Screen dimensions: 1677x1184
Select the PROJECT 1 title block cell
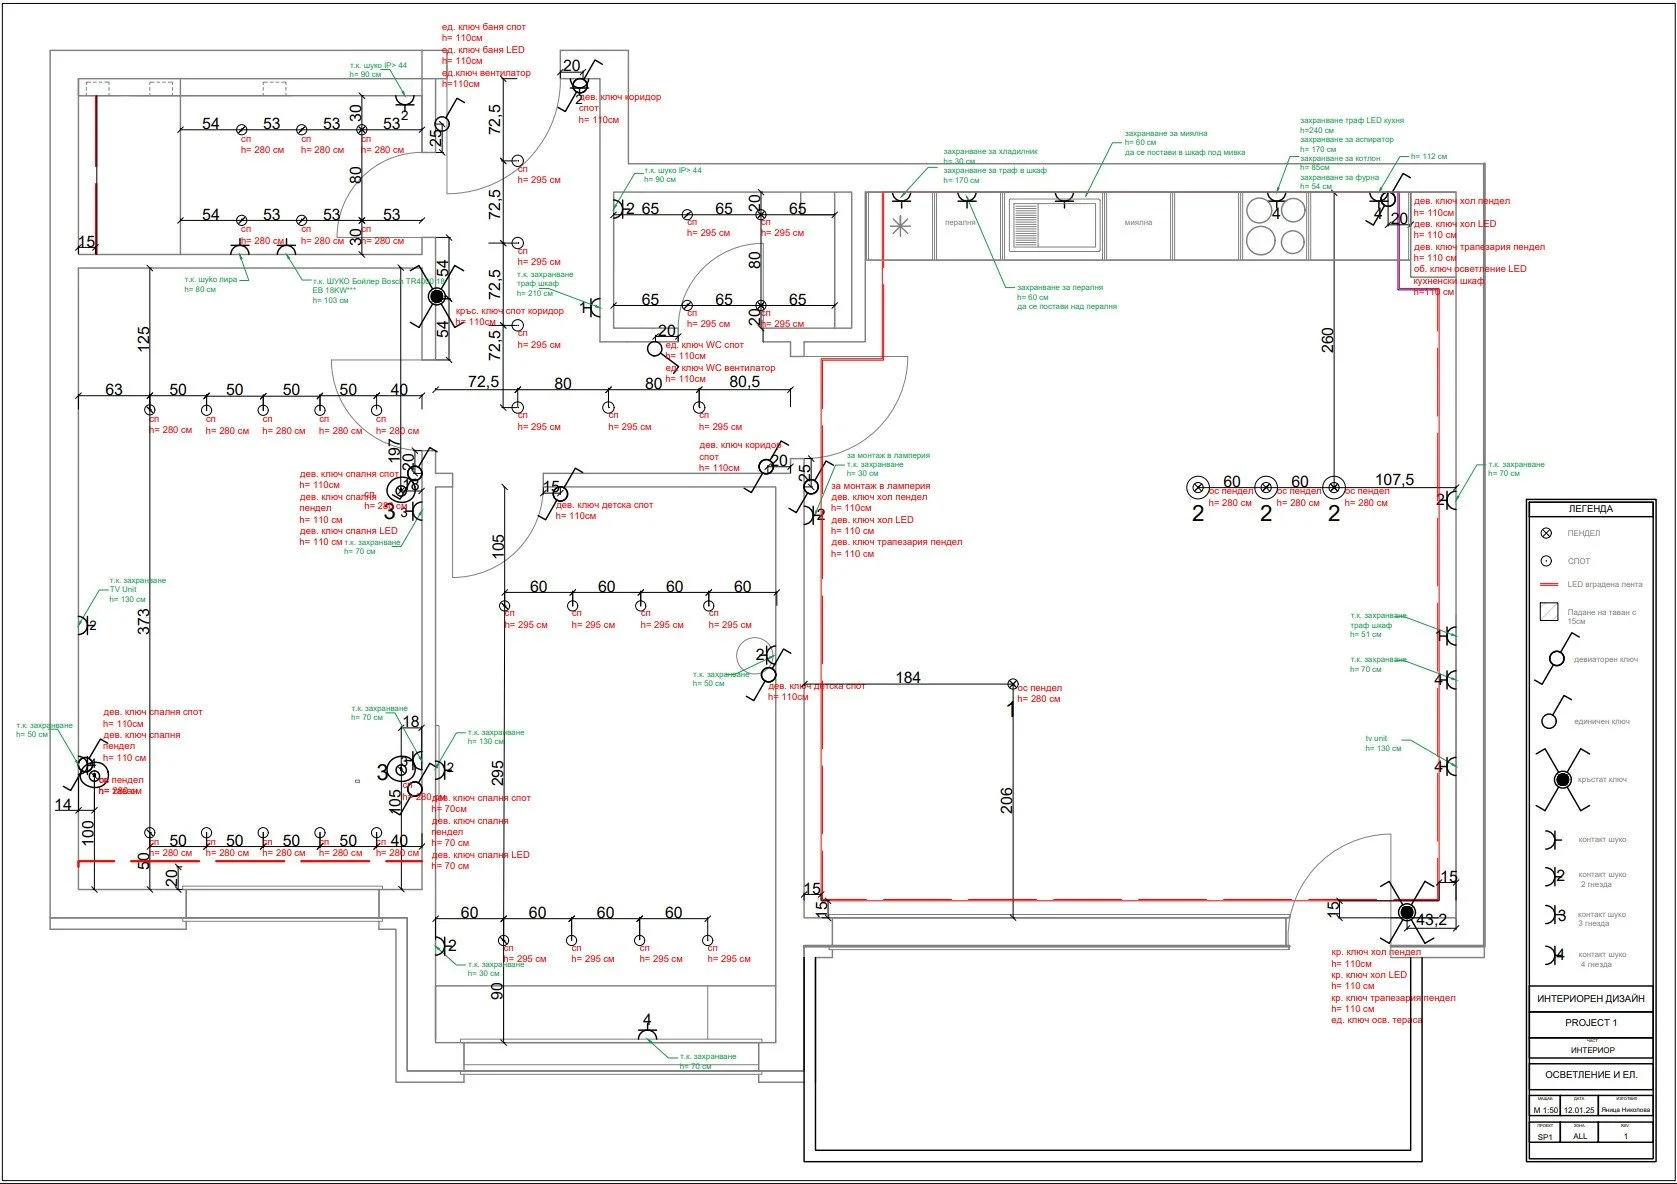pyautogui.click(x=1590, y=1023)
